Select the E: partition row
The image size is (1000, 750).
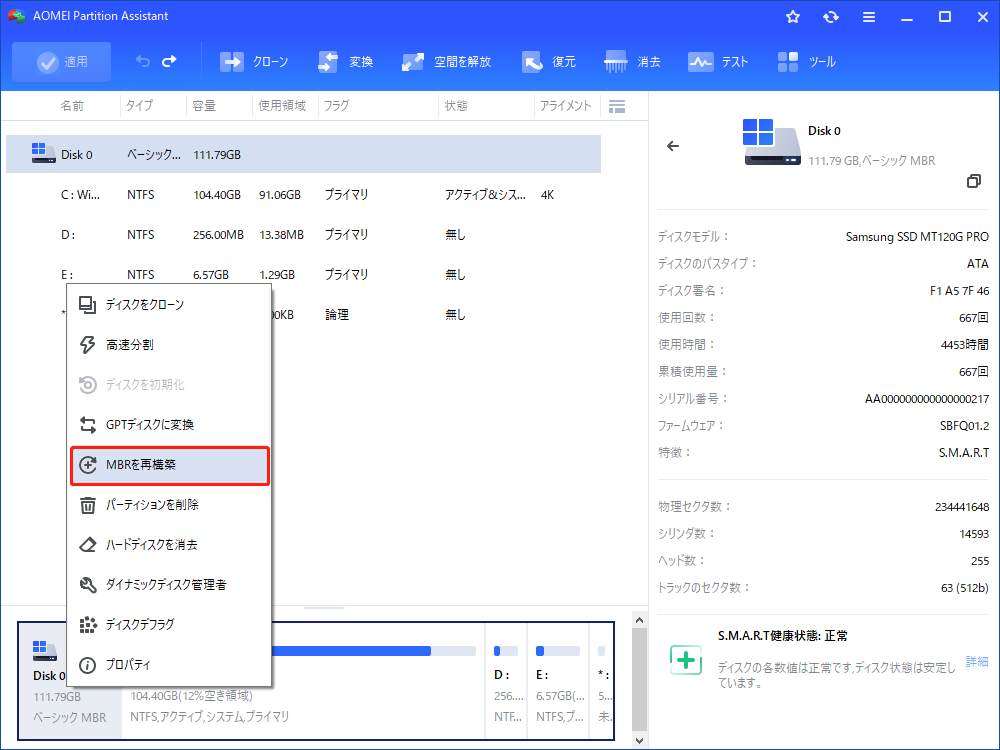[x=304, y=274]
